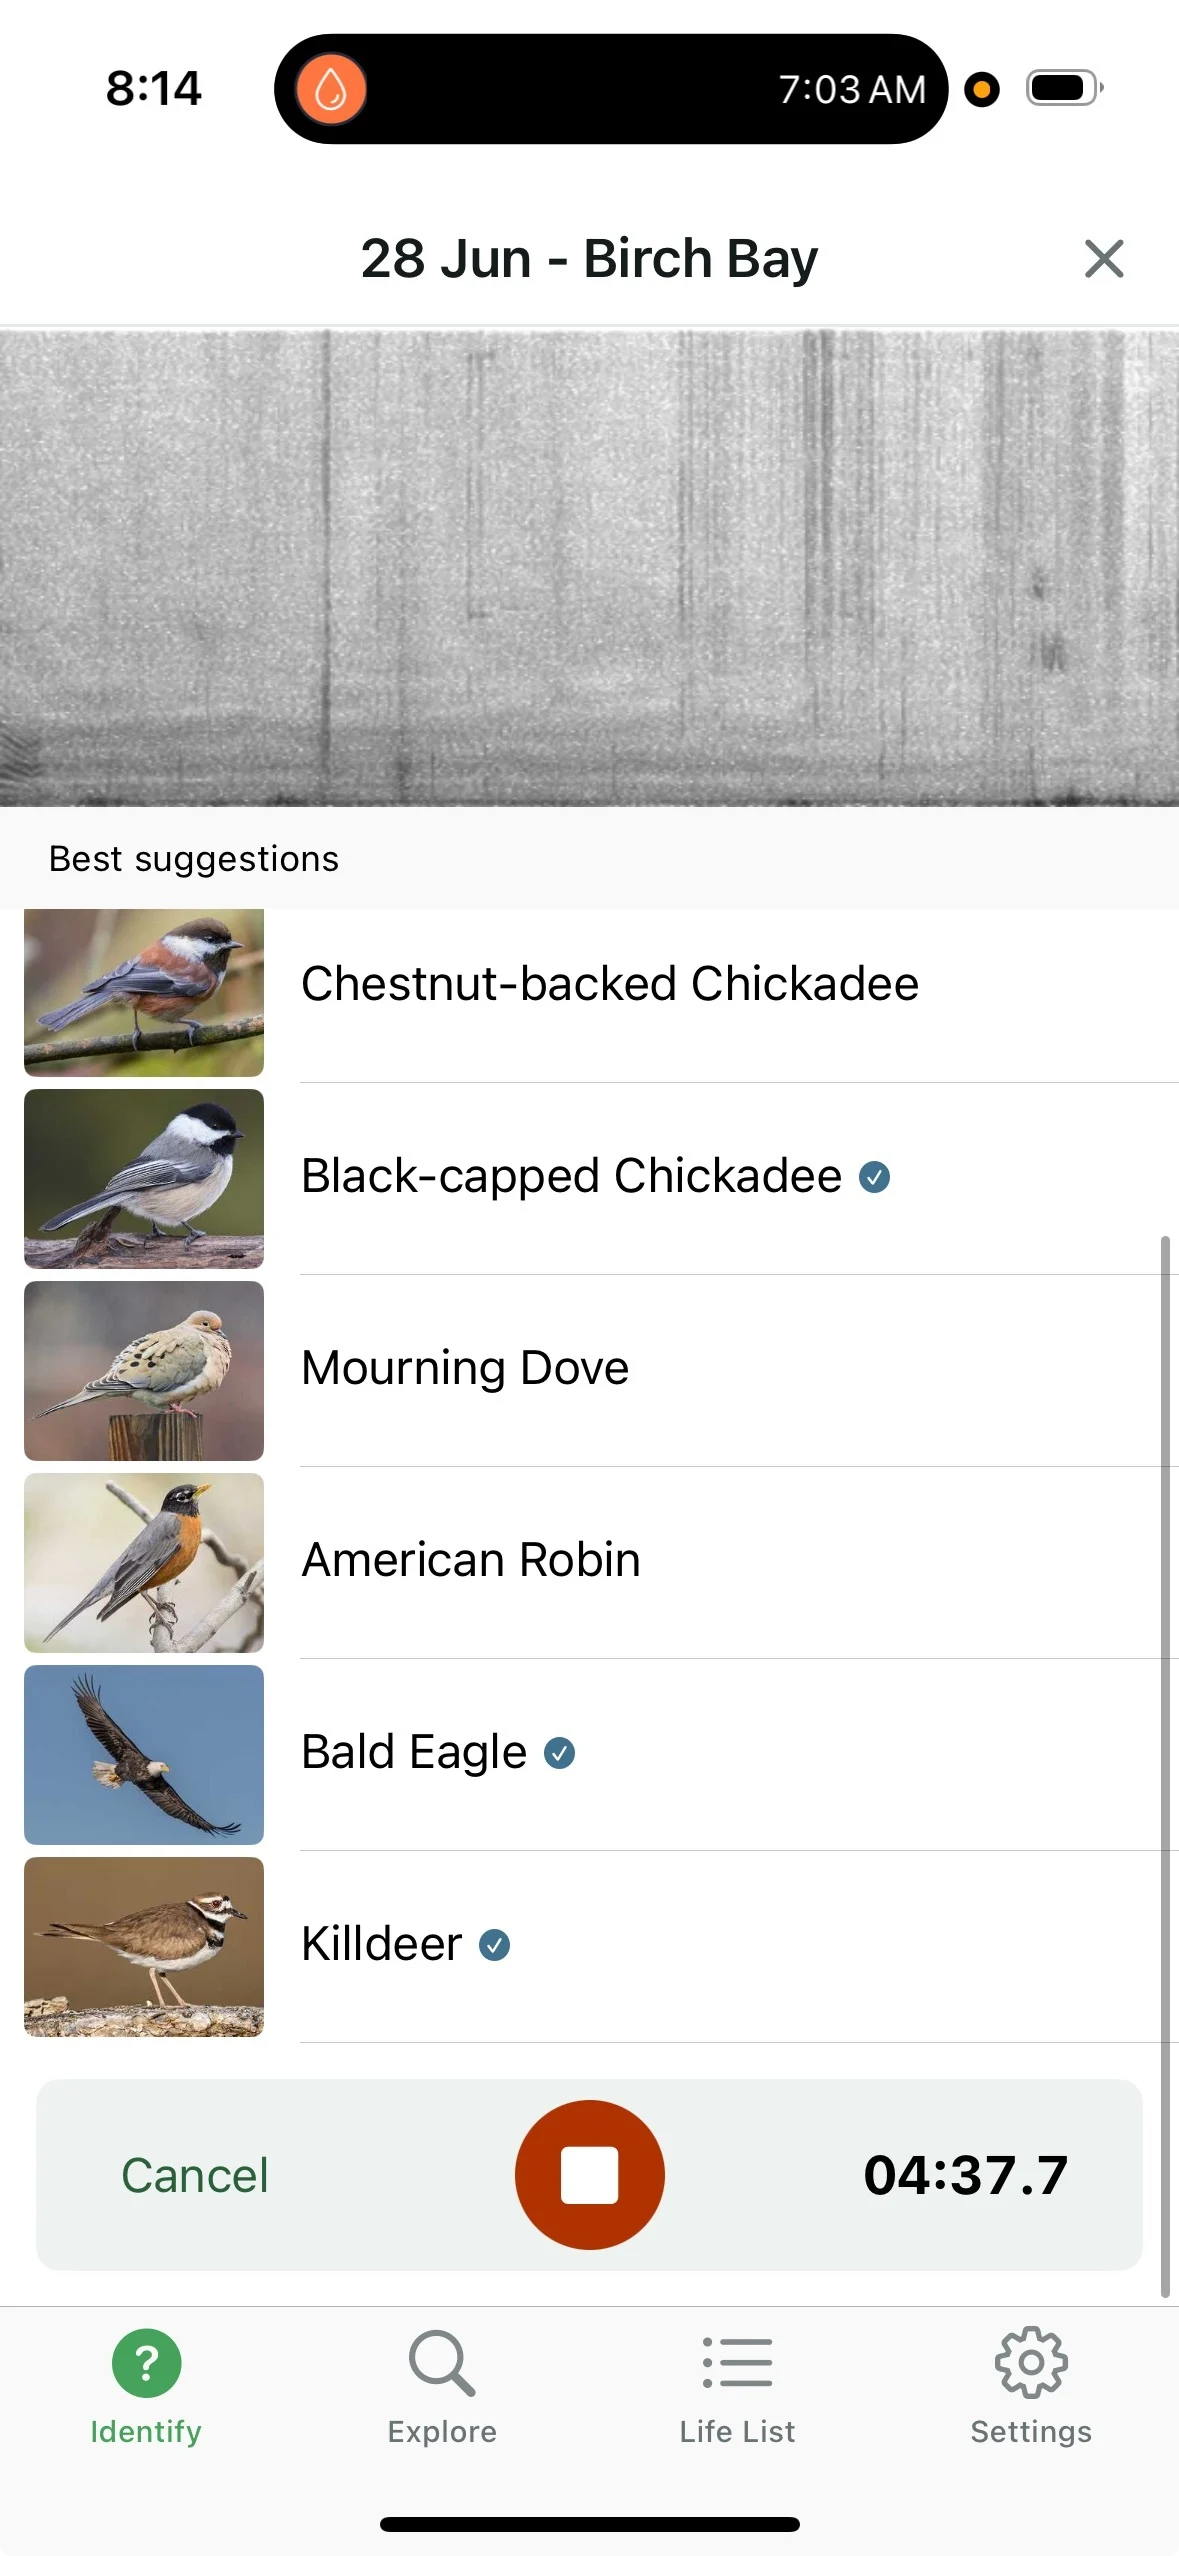Select the Mourning Dove suggestion

(x=466, y=1368)
